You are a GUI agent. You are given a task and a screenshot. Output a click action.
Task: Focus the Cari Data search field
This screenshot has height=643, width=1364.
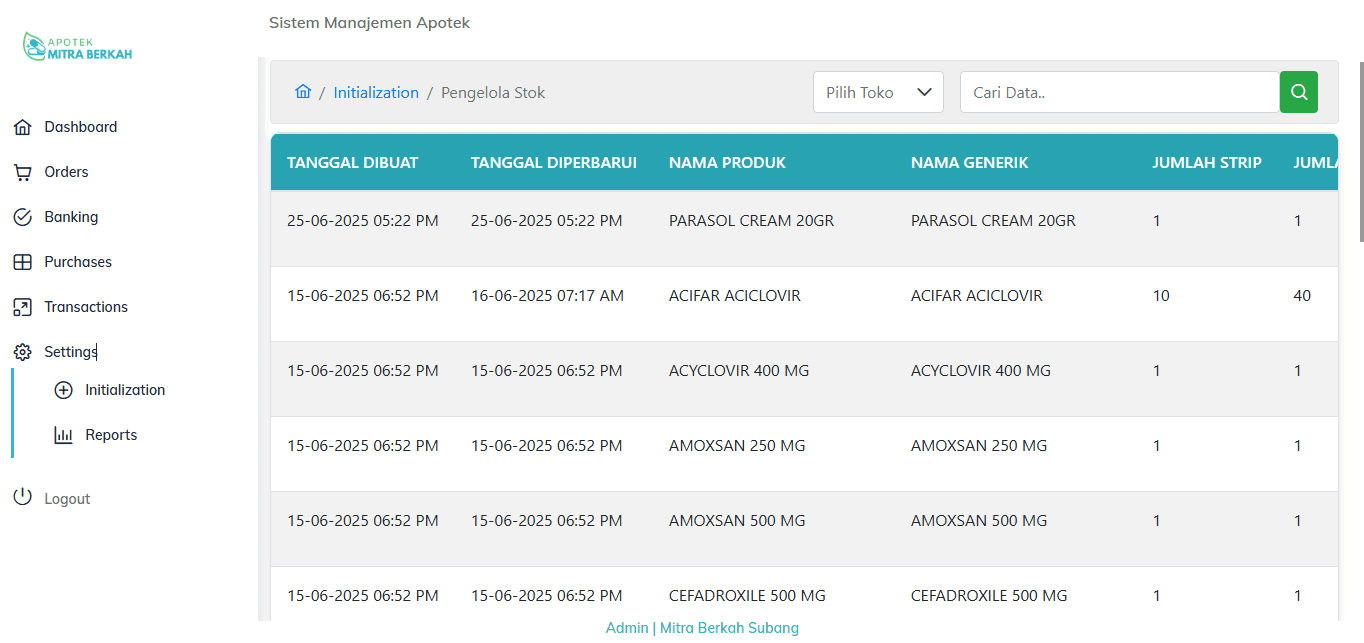(1119, 92)
